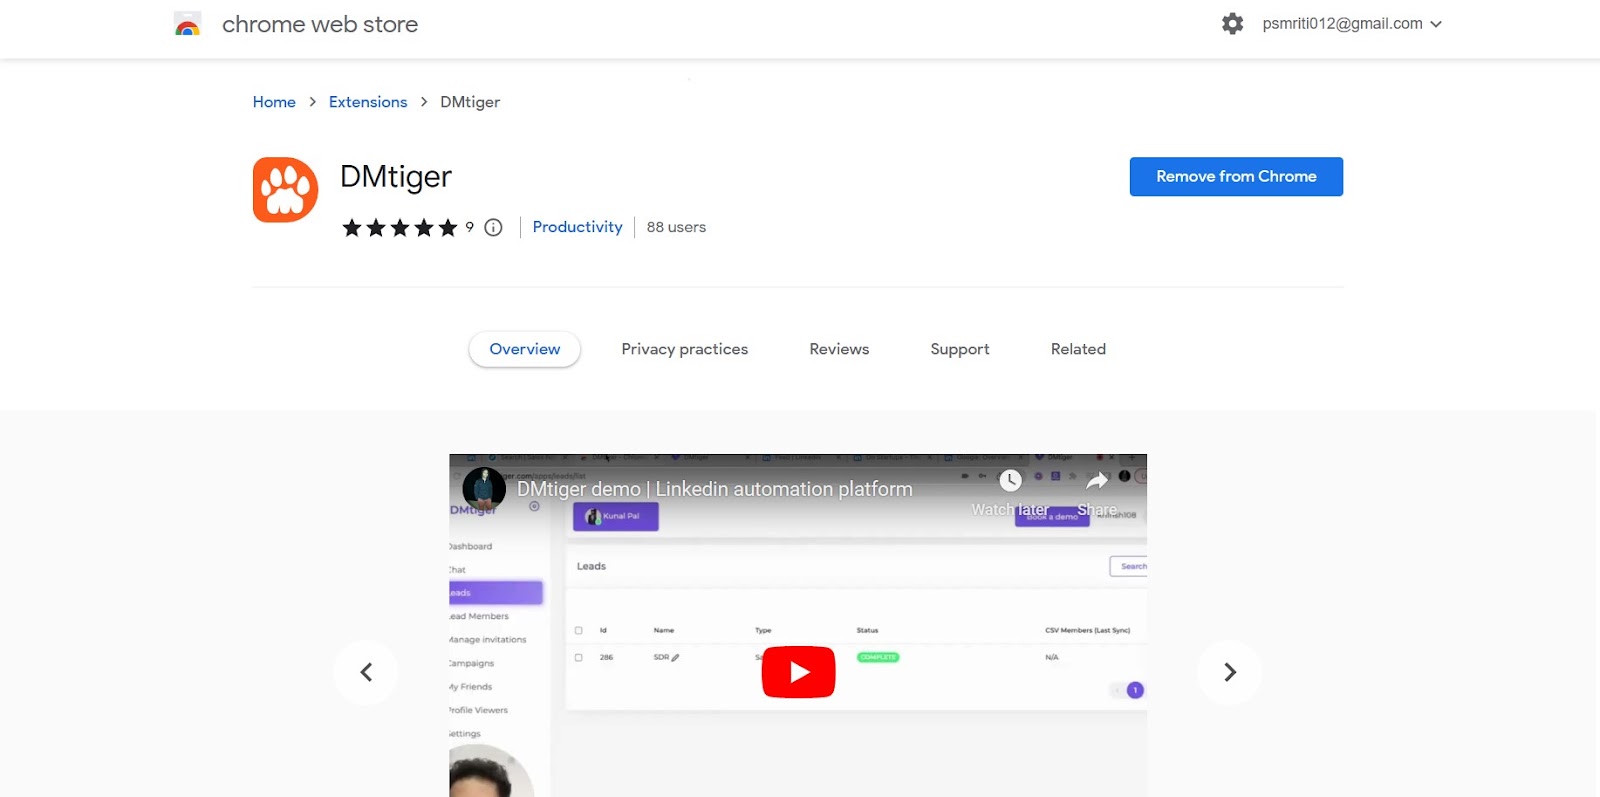The width and height of the screenshot is (1600, 797).
Task: Click the '88 users' text
Action: (676, 227)
